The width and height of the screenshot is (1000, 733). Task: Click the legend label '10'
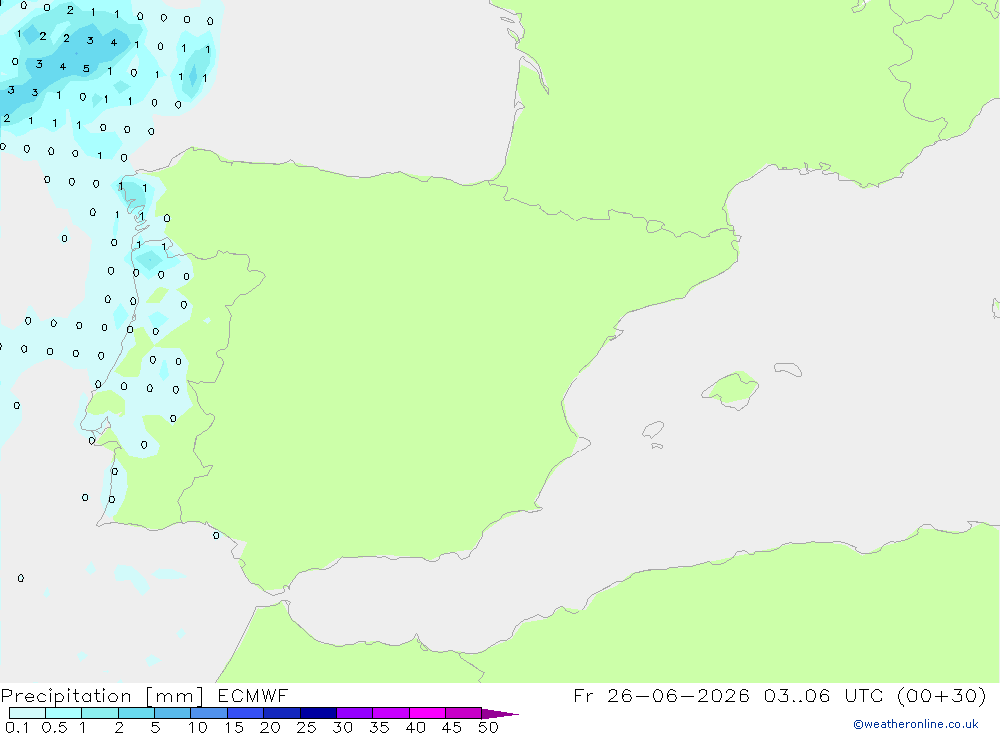tap(198, 727)
